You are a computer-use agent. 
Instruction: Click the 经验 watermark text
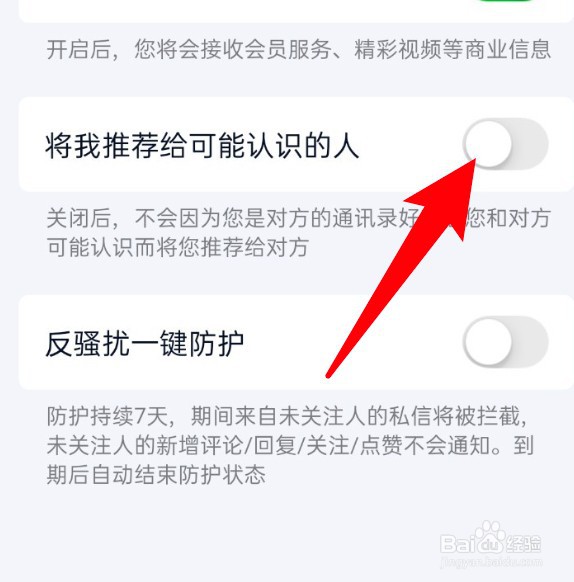523,544
